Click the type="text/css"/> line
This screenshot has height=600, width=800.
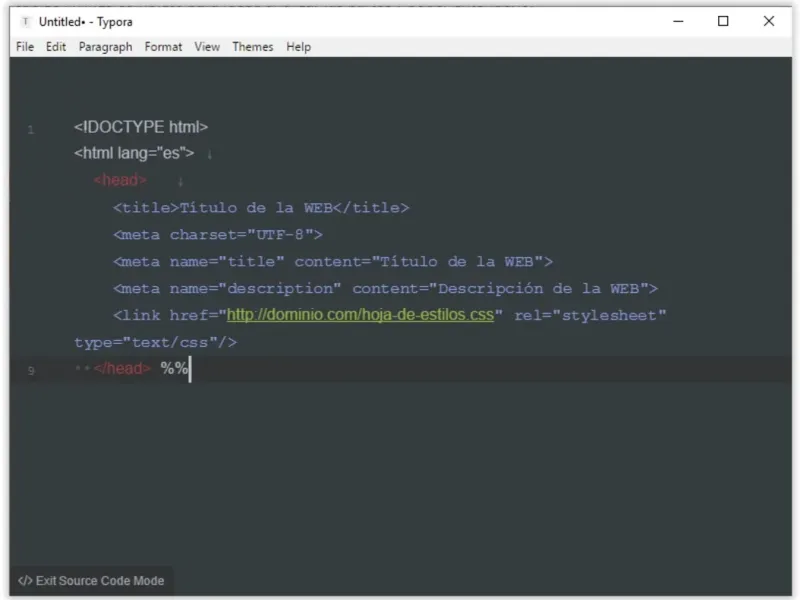coord(156,342)
